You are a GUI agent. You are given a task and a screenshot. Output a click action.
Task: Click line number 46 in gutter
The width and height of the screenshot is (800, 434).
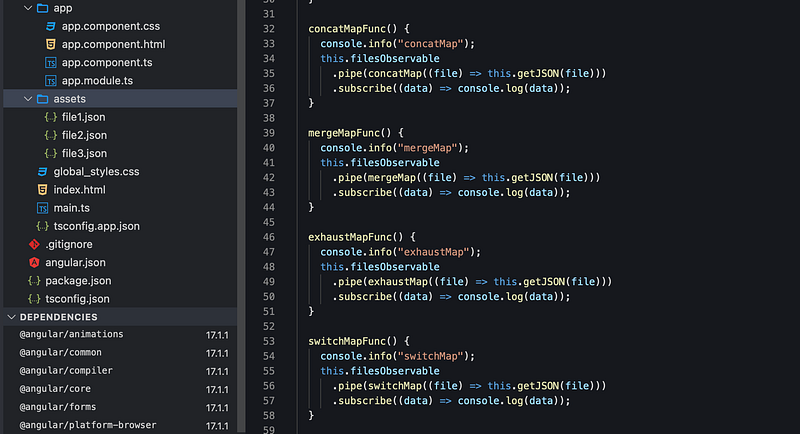pyautogui.click(x=269, y=237)
